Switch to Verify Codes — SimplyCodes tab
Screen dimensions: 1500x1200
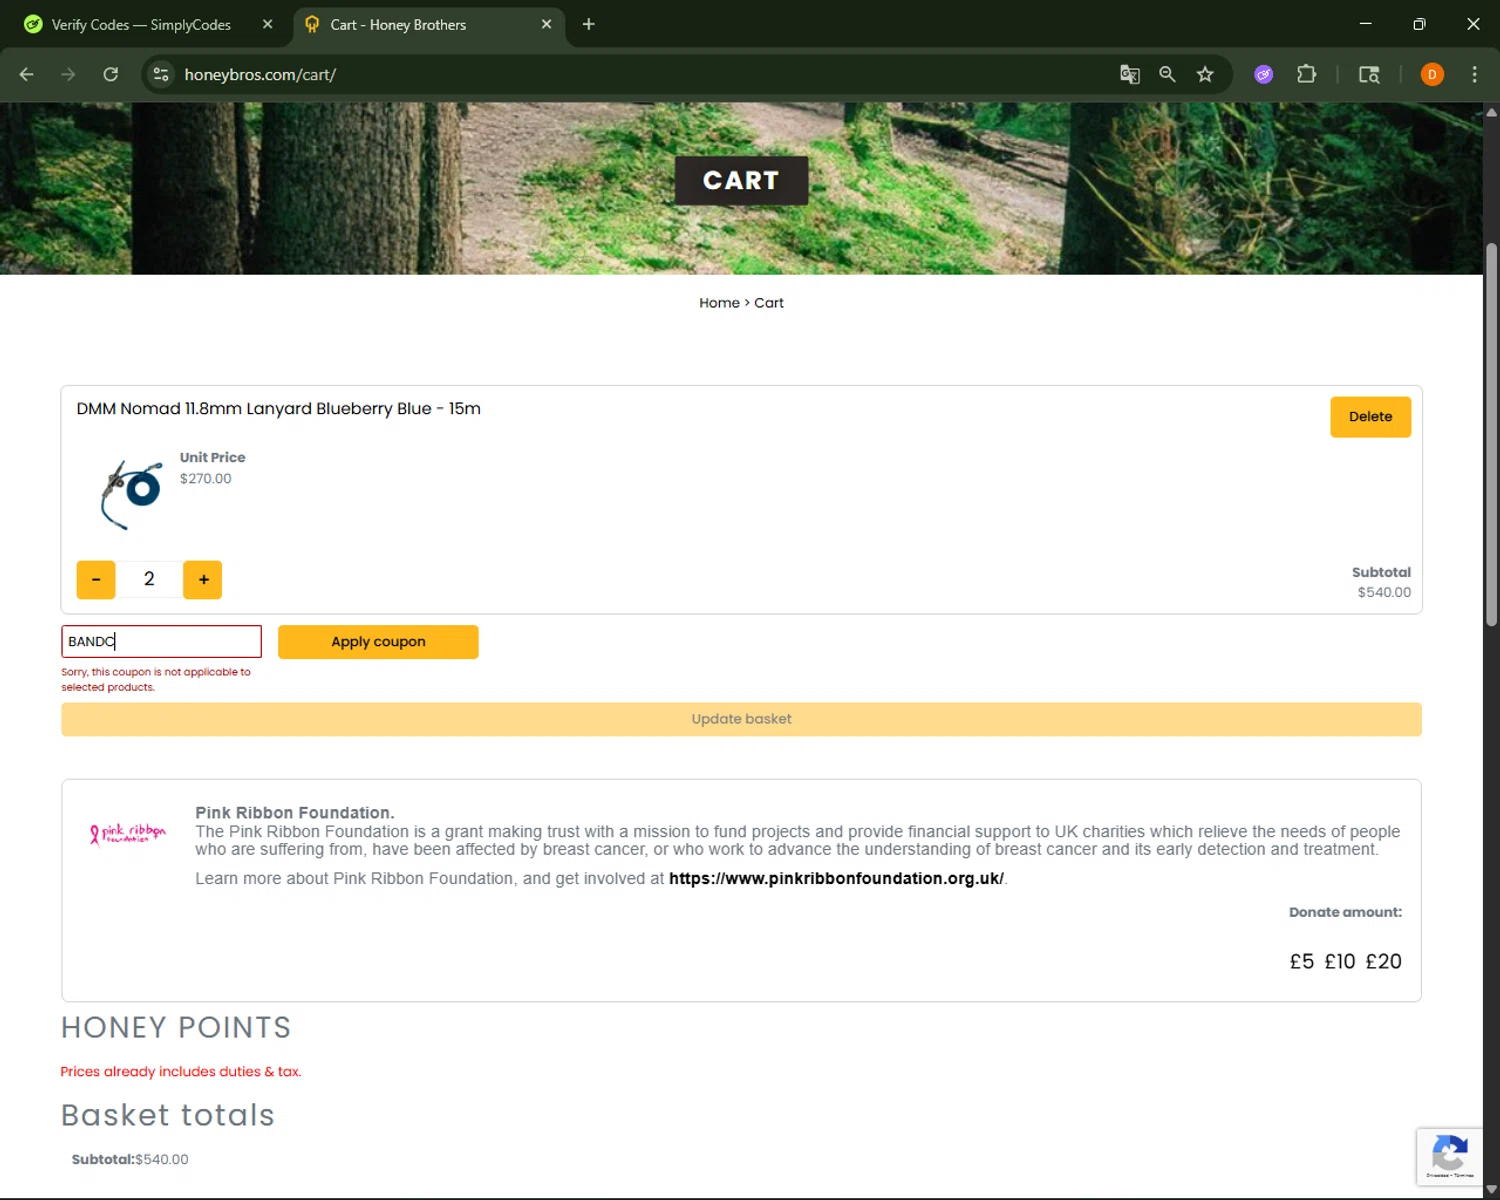tap(141, 24)
